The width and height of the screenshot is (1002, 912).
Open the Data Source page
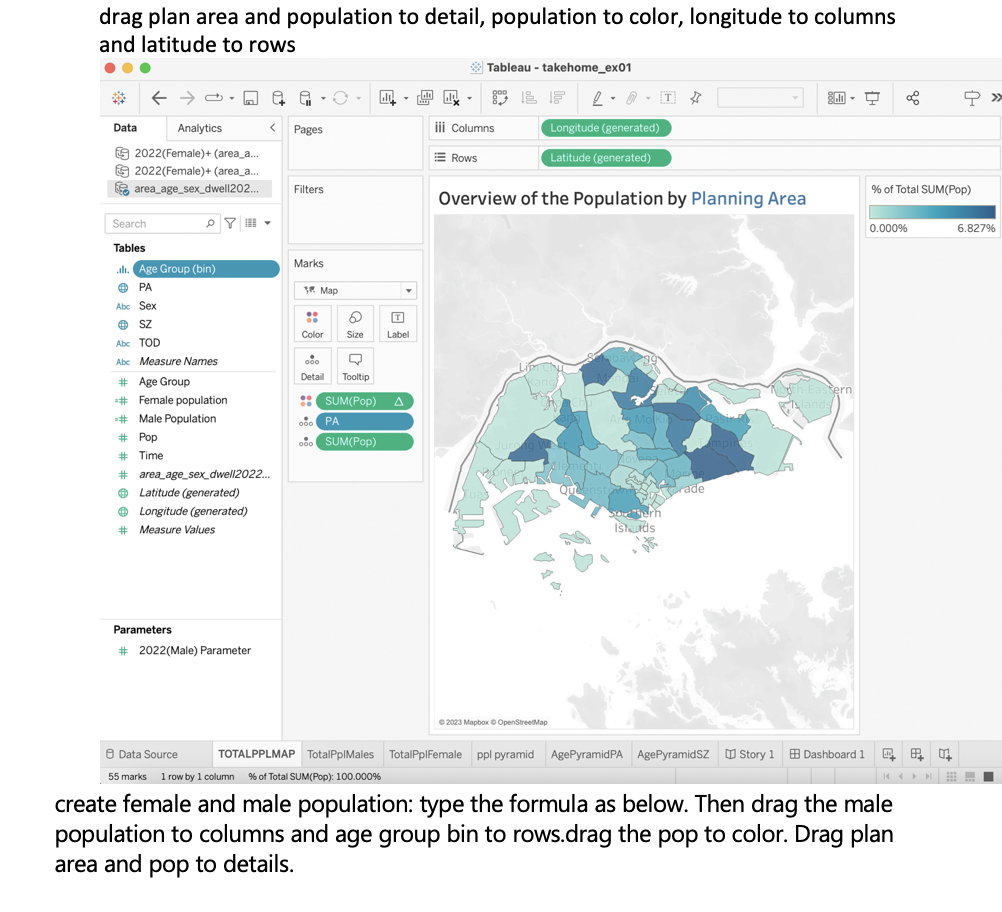pos(141,754)
